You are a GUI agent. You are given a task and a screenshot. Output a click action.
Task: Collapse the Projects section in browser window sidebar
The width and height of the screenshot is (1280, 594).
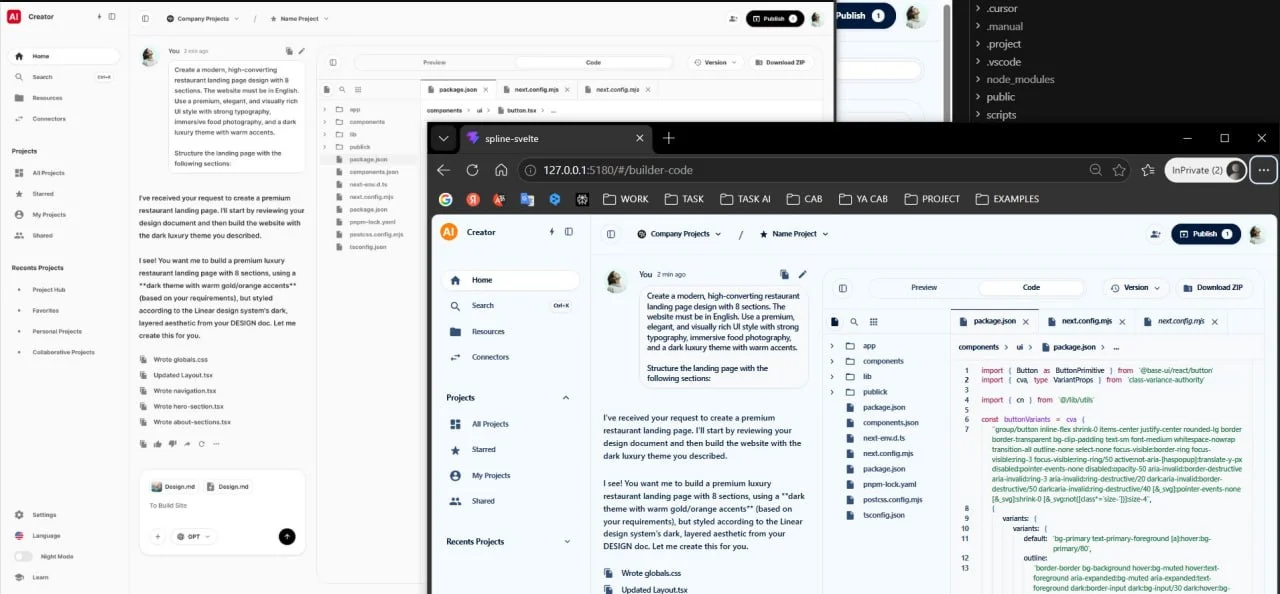tap(566, 398)
